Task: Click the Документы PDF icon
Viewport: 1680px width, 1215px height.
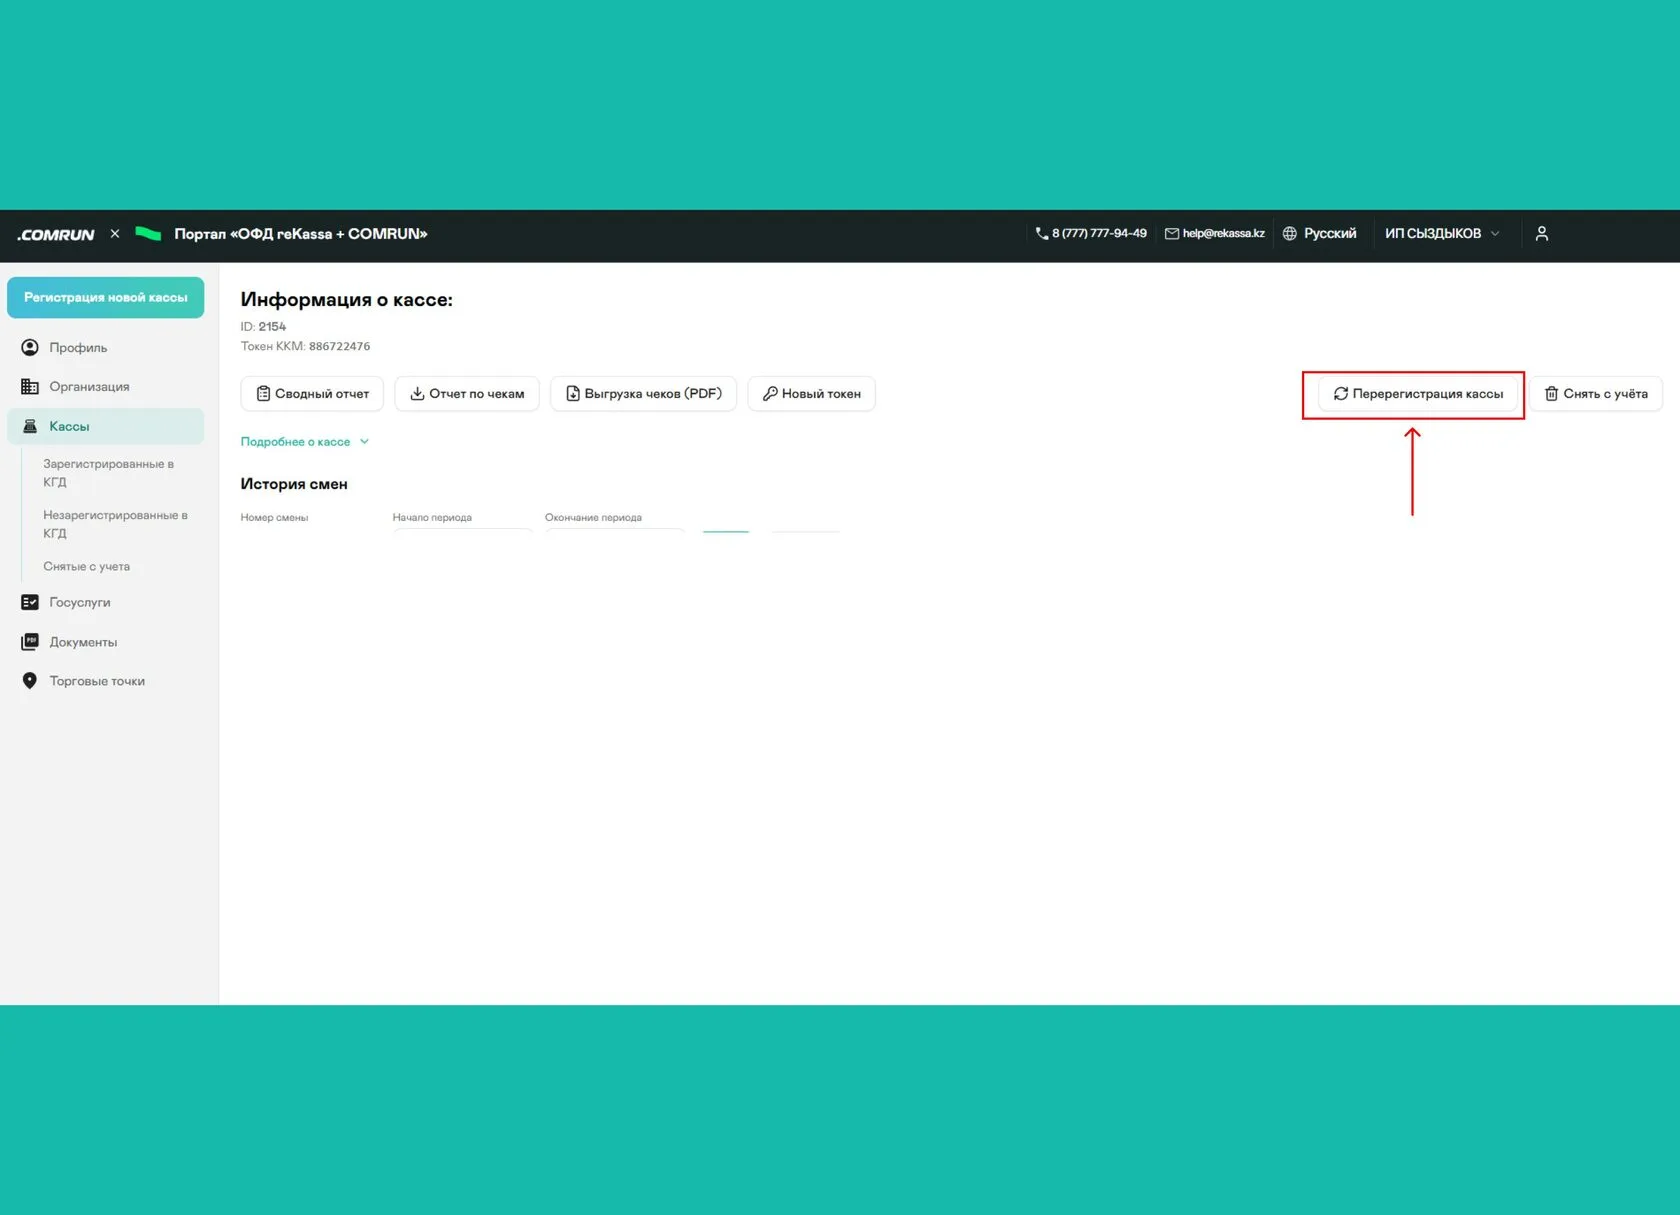Action: coord(30,642)
